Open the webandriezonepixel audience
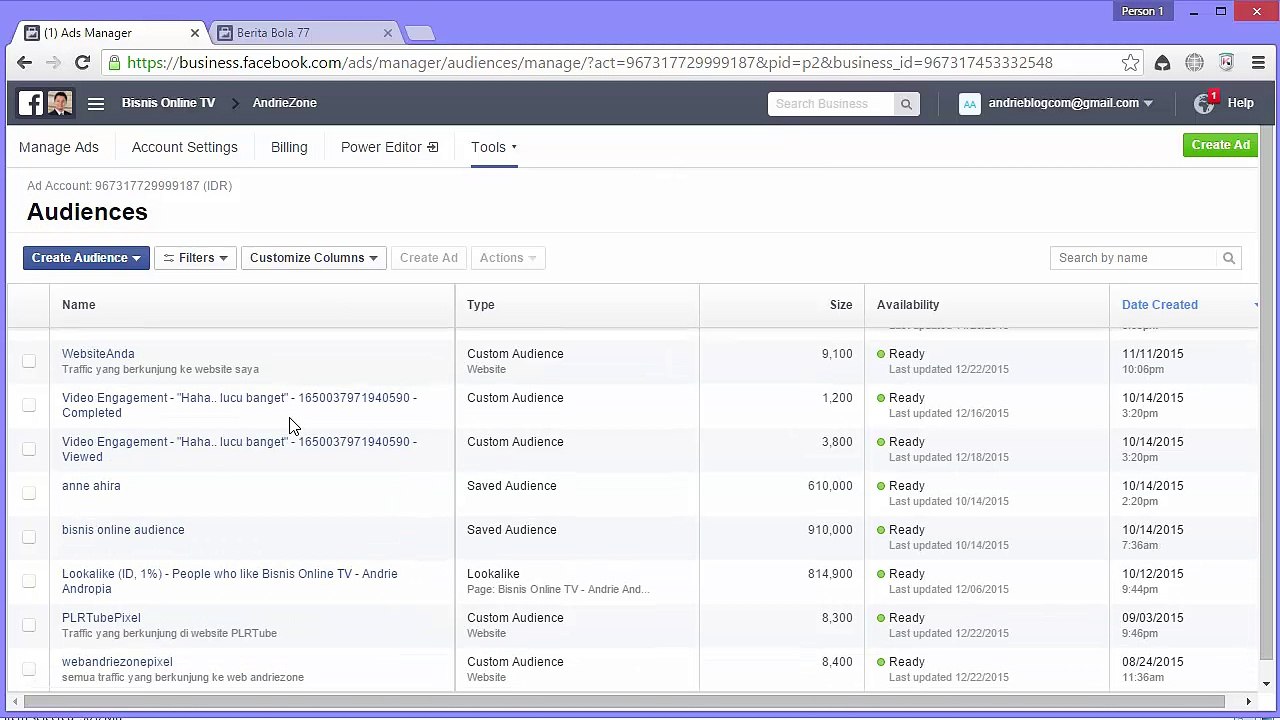Viewport: 1280px width, 720px height. 117,662
